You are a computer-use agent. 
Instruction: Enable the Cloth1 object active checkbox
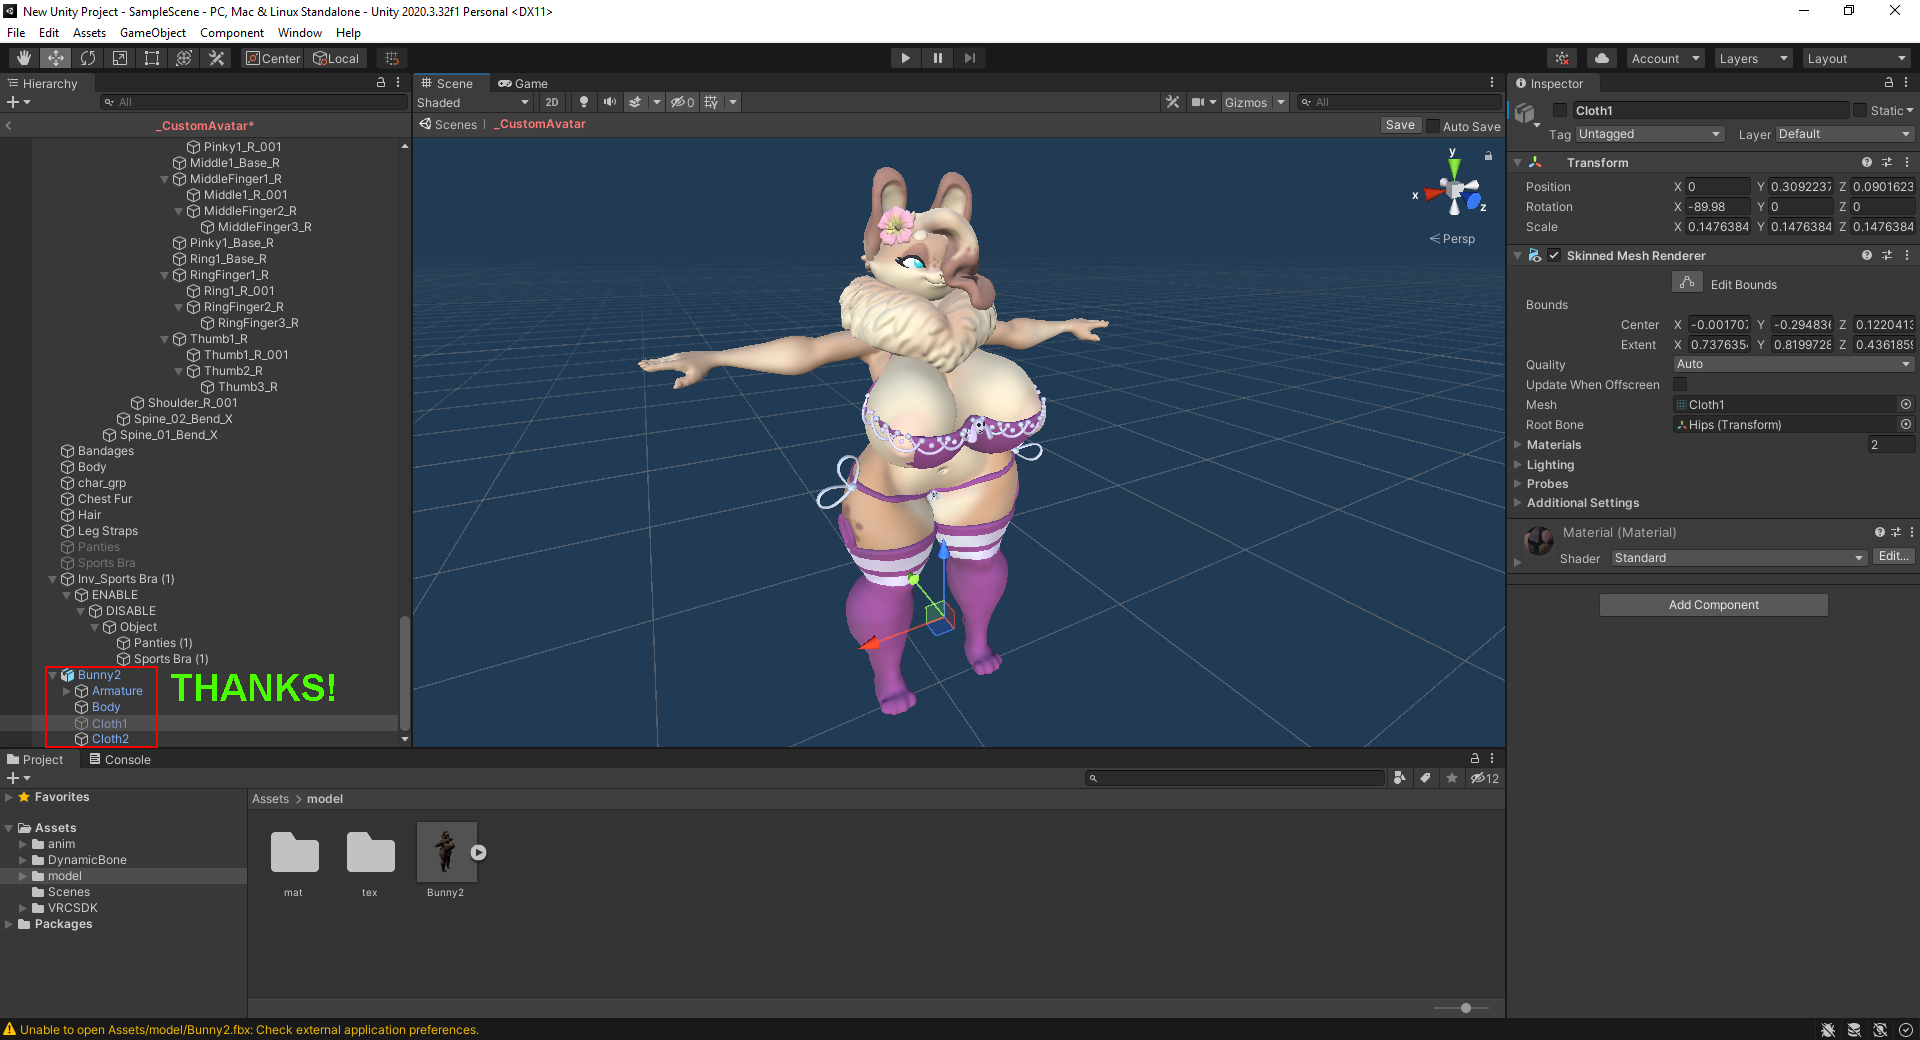1560,110
